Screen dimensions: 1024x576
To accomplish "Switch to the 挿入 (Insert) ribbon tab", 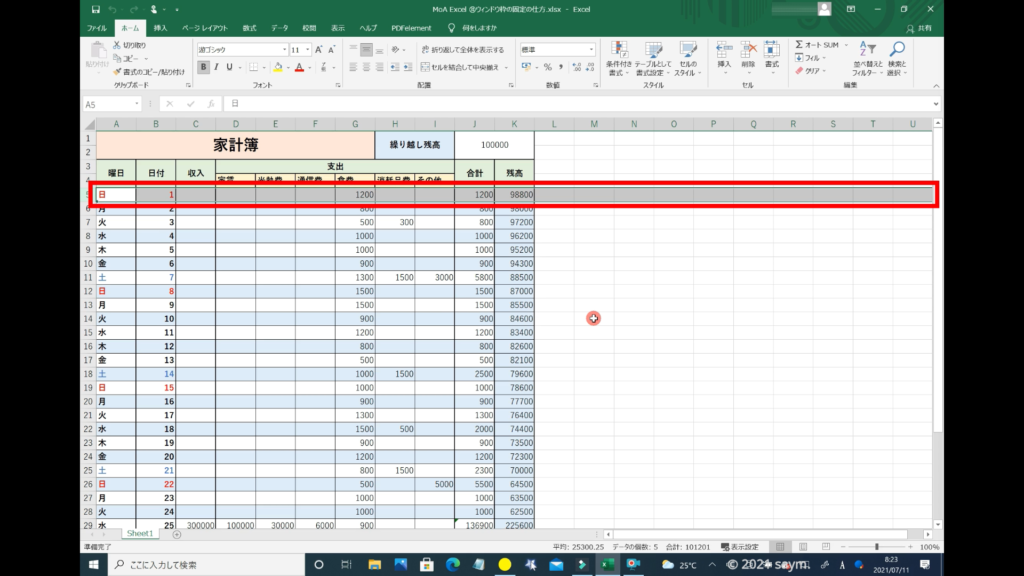I will pos(160,28).
